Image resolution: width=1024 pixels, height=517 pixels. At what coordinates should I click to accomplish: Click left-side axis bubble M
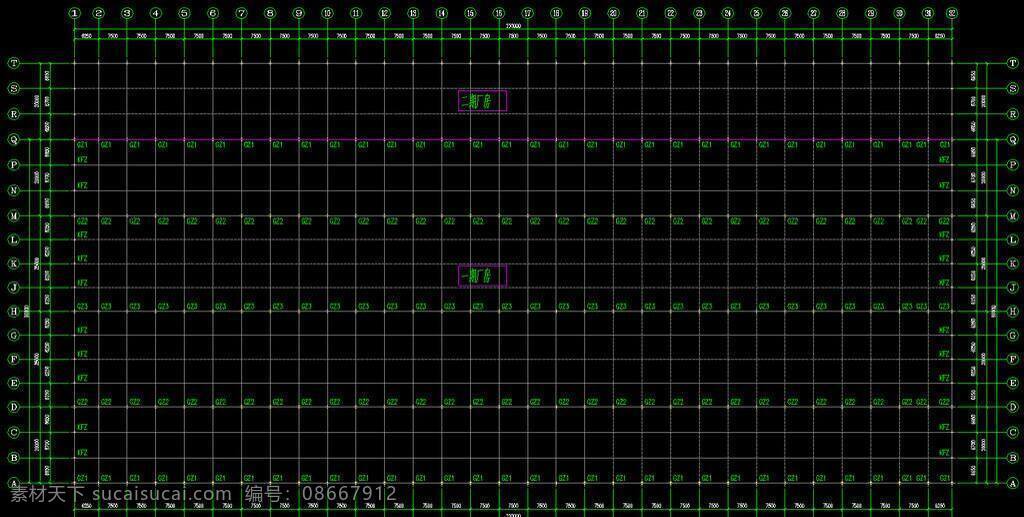point(14,215)
